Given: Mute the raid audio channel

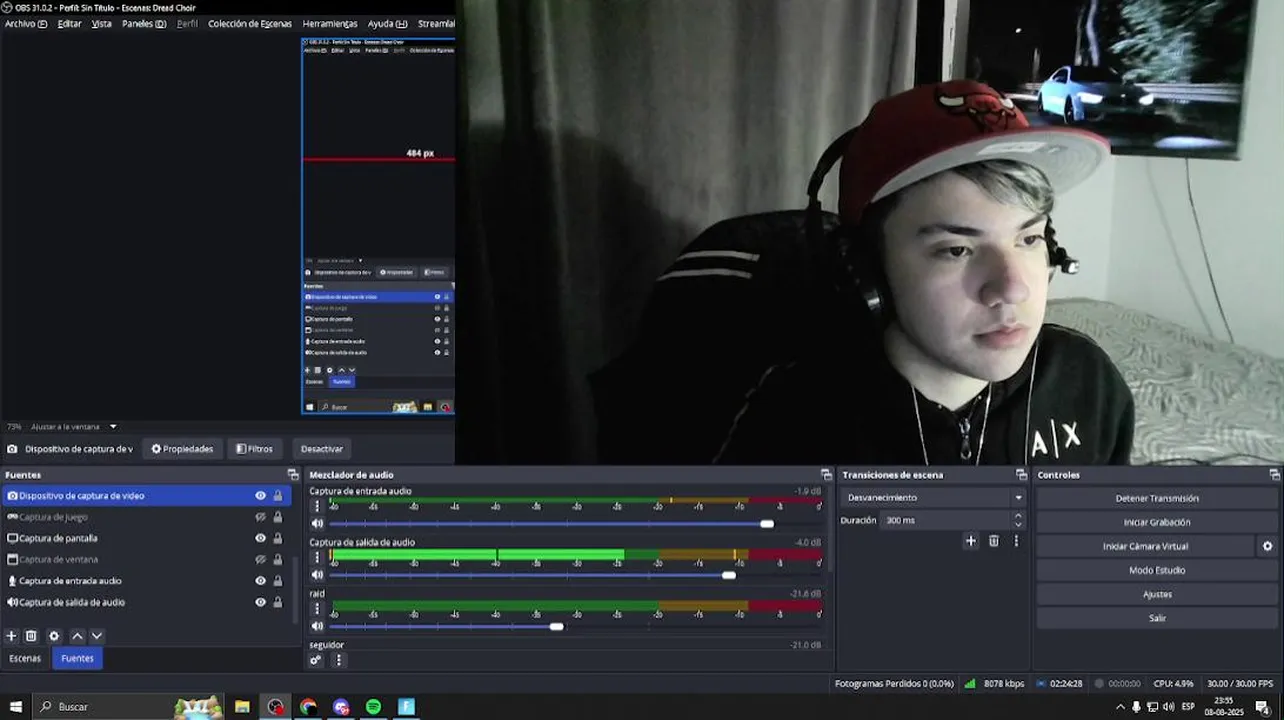Looking at the screenshot, I should tap(317, 627).
